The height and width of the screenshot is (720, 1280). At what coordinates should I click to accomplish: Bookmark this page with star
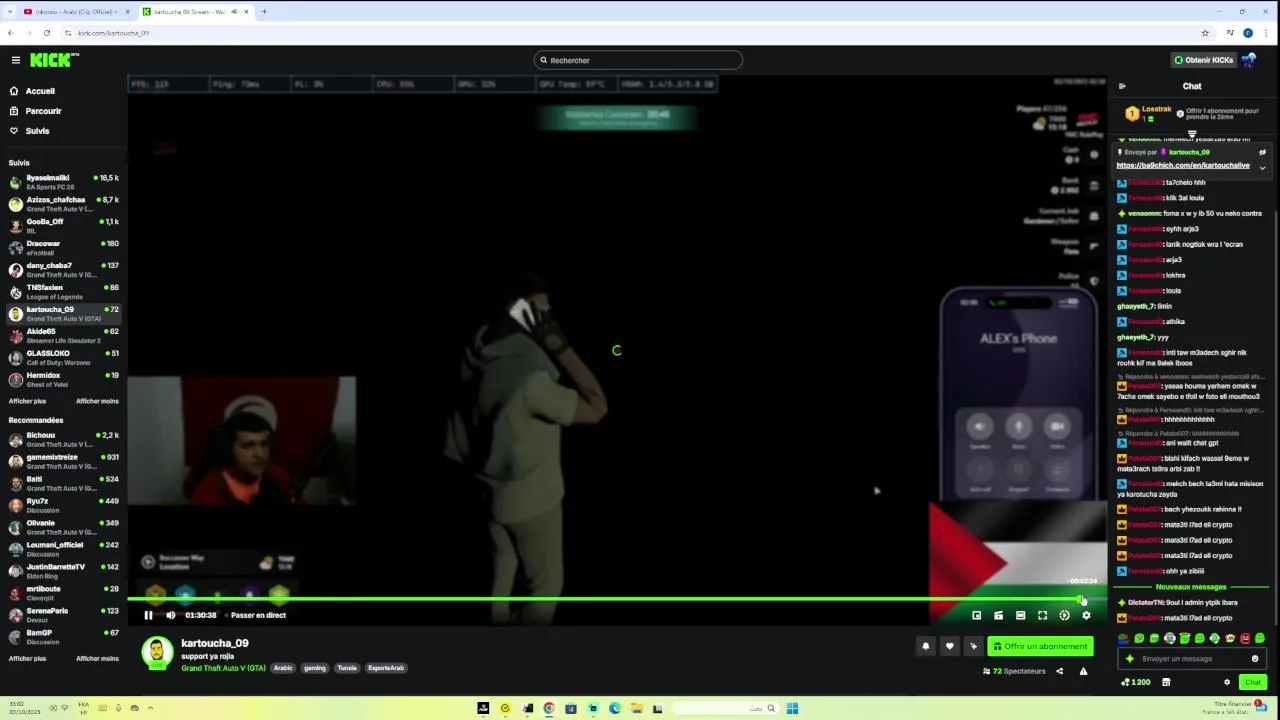(1205, 33)
